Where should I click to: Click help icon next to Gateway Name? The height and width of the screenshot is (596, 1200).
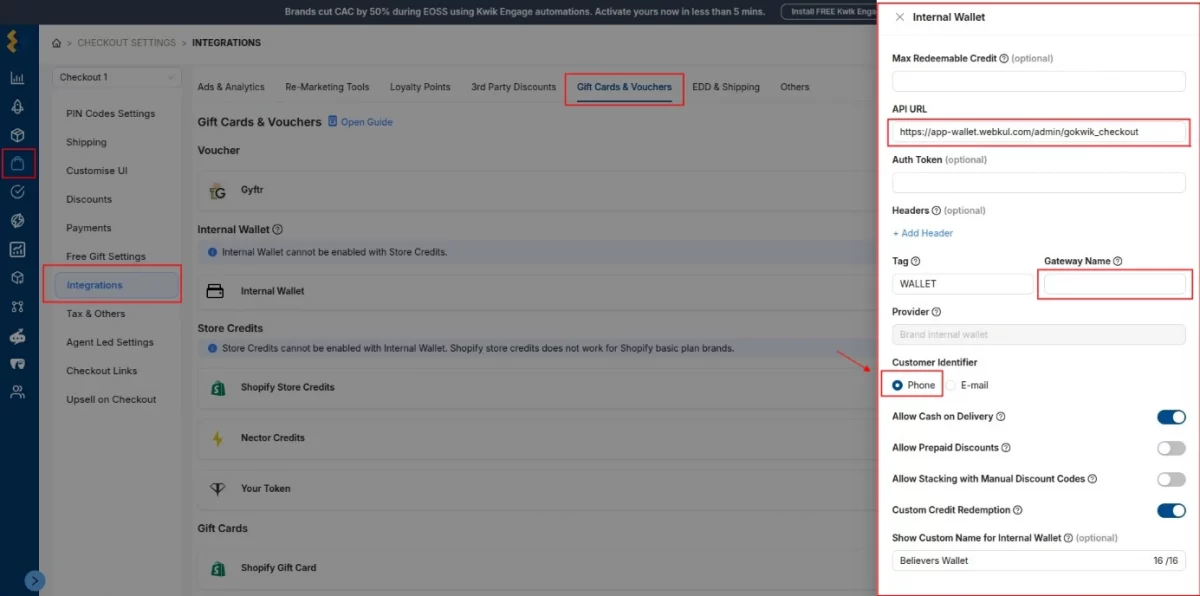pos(1118,261)
